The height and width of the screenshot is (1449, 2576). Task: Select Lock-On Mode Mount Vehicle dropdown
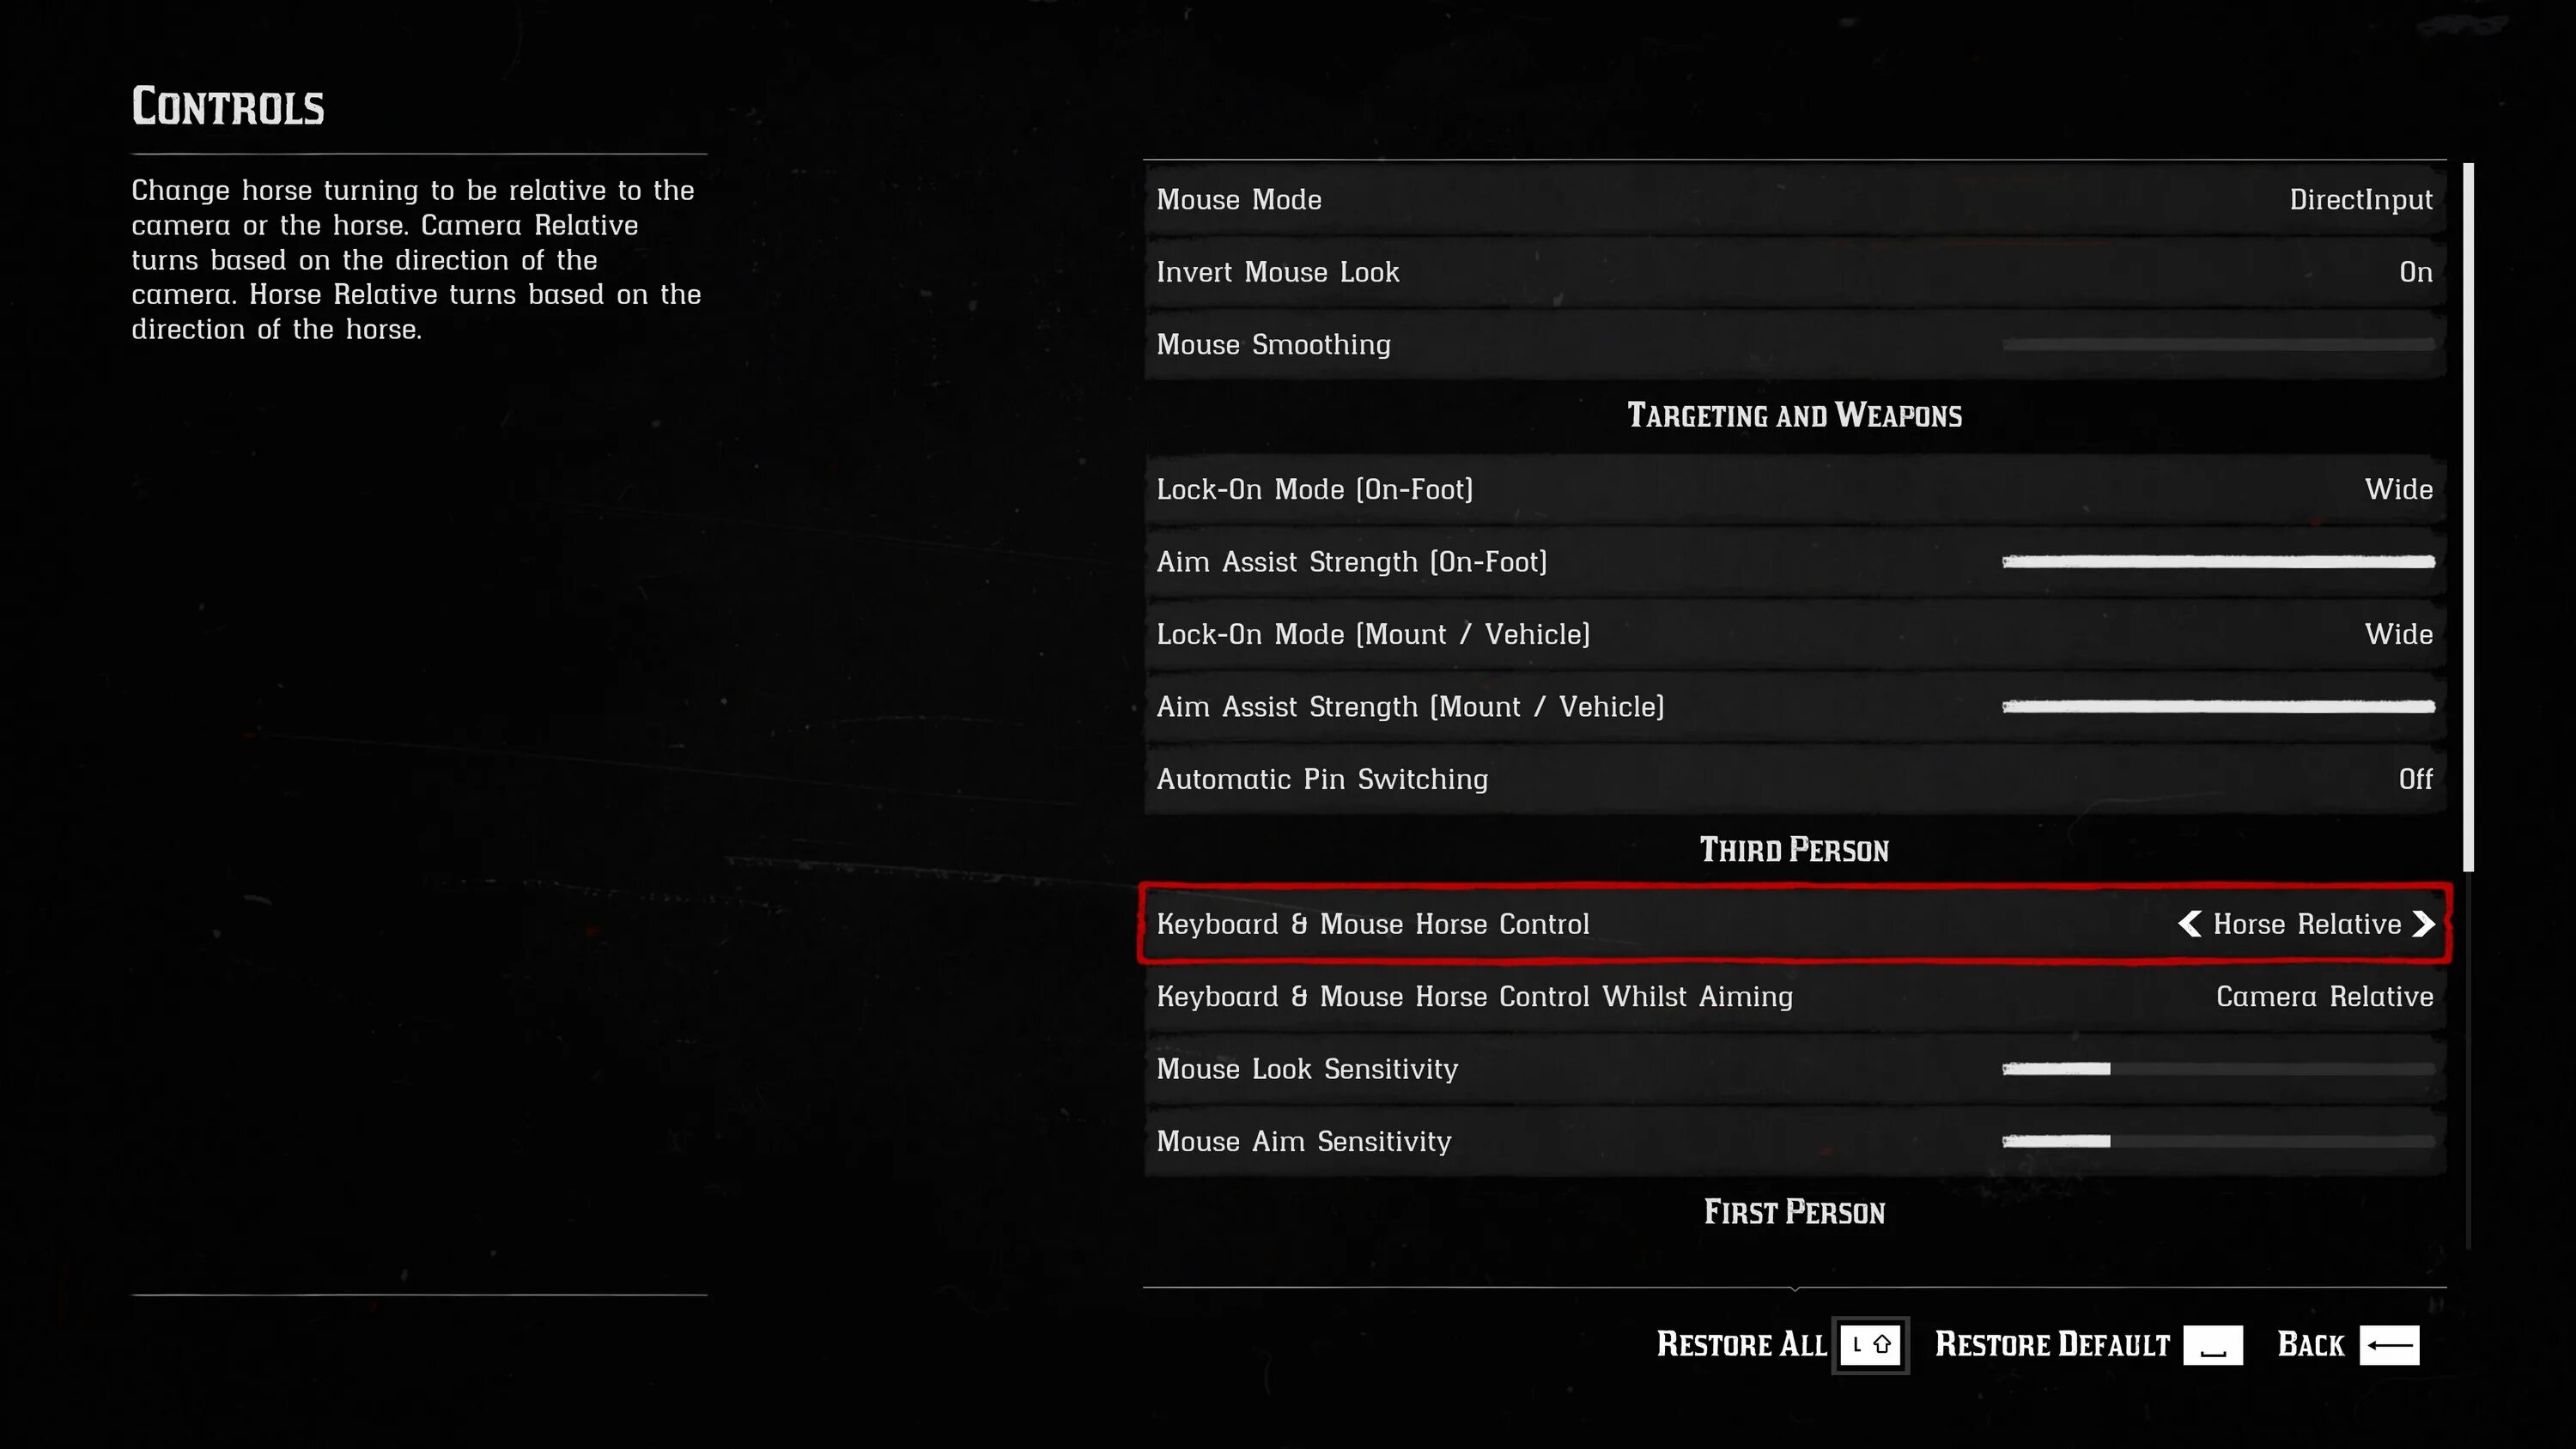(x=1794, y=634)
